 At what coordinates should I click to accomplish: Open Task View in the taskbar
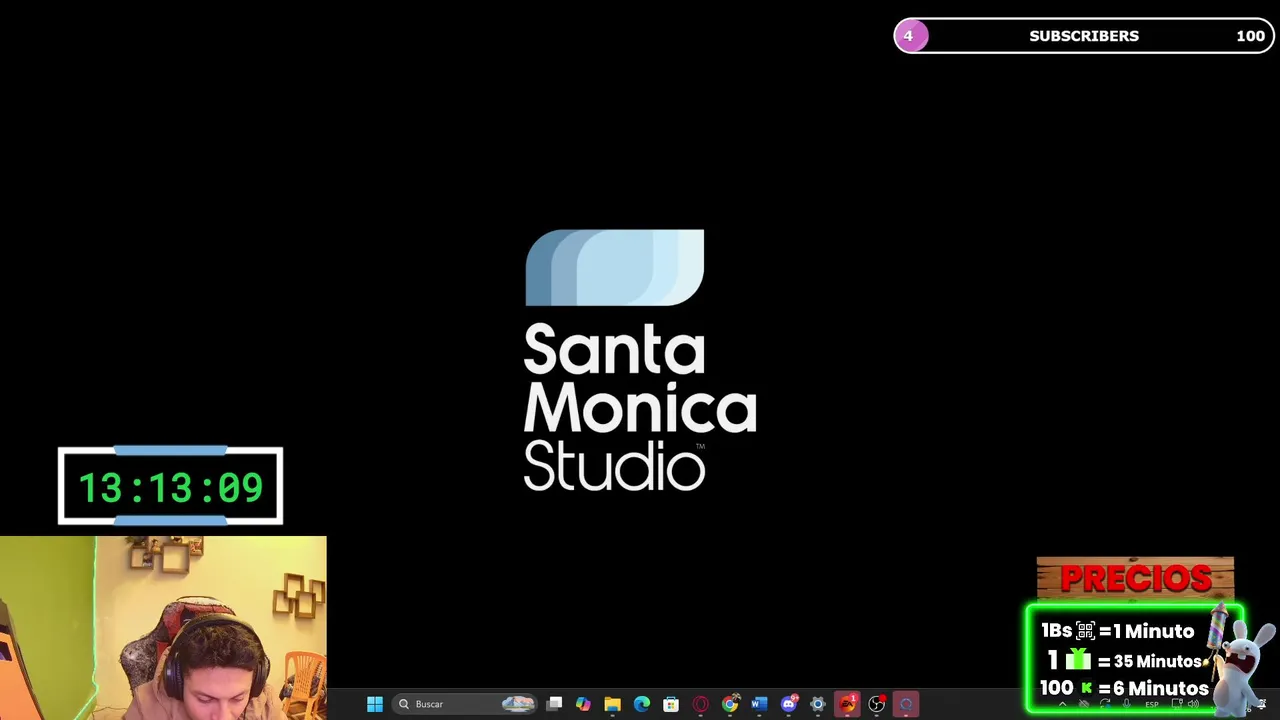click(x=554, y=704)
